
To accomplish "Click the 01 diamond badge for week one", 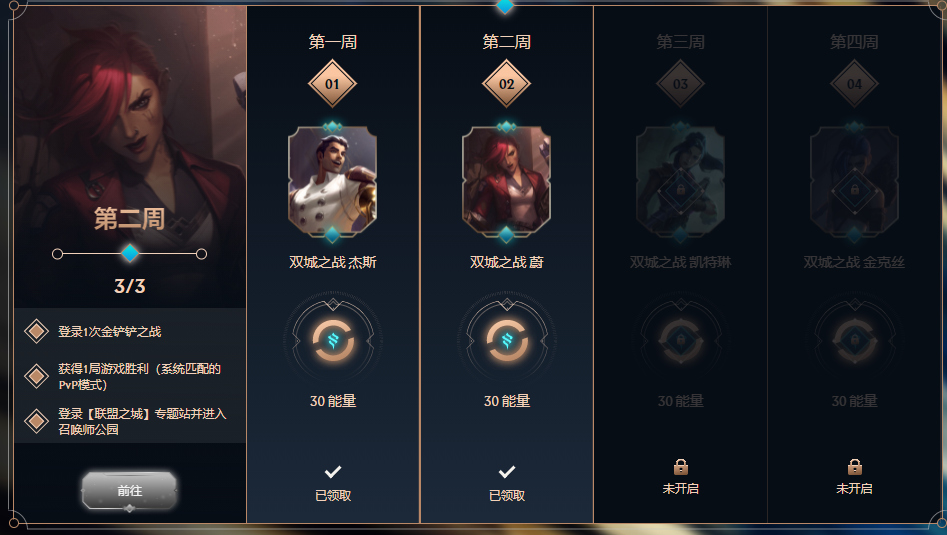I will [332, 84].
